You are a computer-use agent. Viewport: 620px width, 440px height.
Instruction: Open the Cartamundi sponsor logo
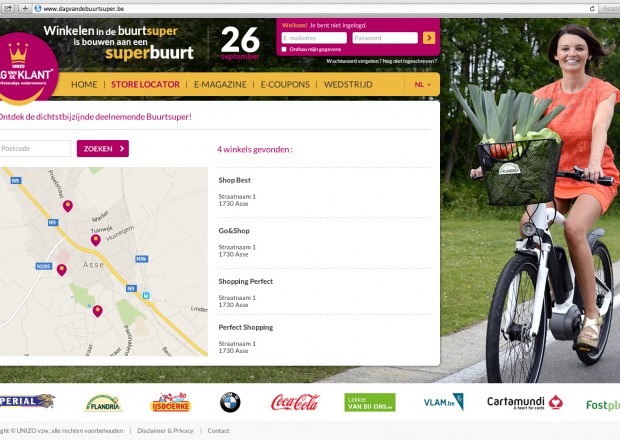pos(525,402)
